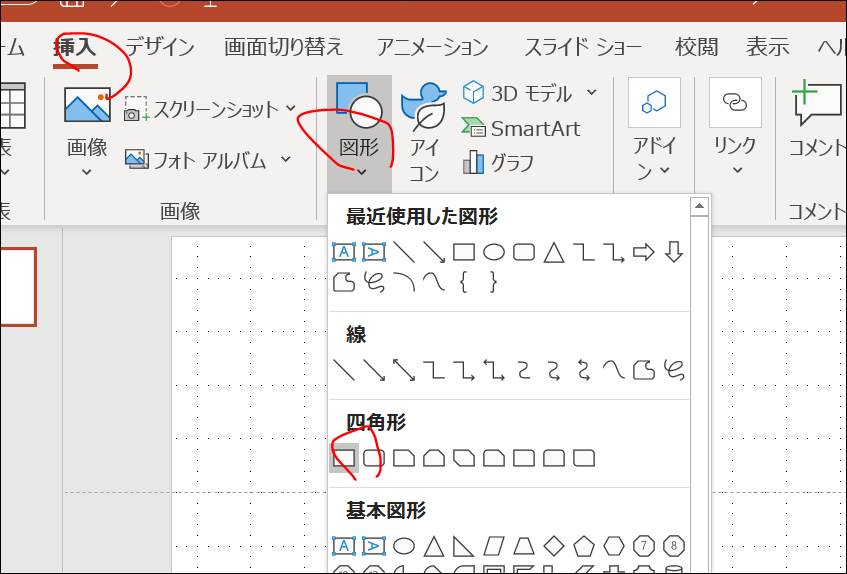Choose the curved connector without arrows under 線

524,370
